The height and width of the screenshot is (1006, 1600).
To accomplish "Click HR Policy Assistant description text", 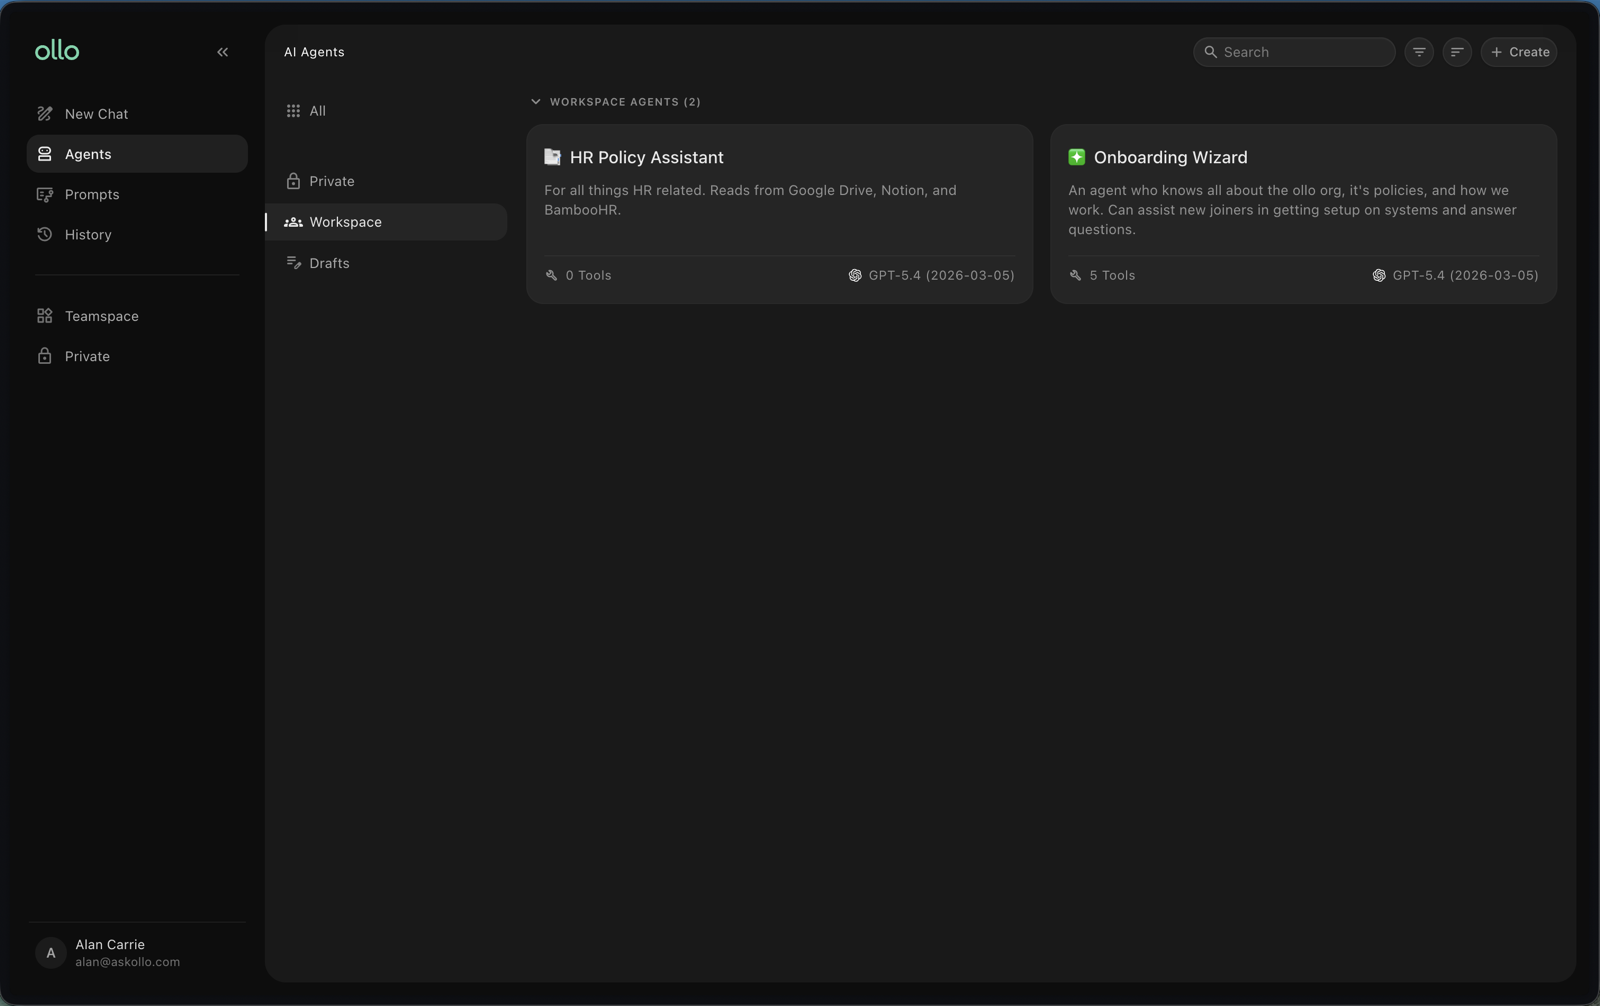I will point(750,200).
